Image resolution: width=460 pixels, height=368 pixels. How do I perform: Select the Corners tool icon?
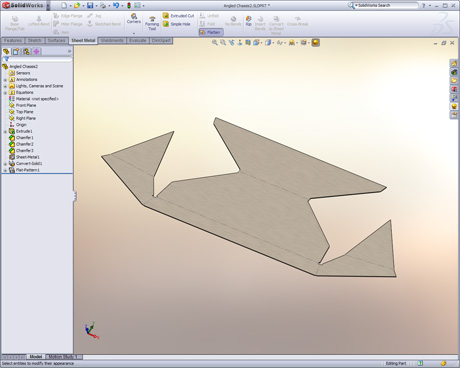[x=134, y=16]
